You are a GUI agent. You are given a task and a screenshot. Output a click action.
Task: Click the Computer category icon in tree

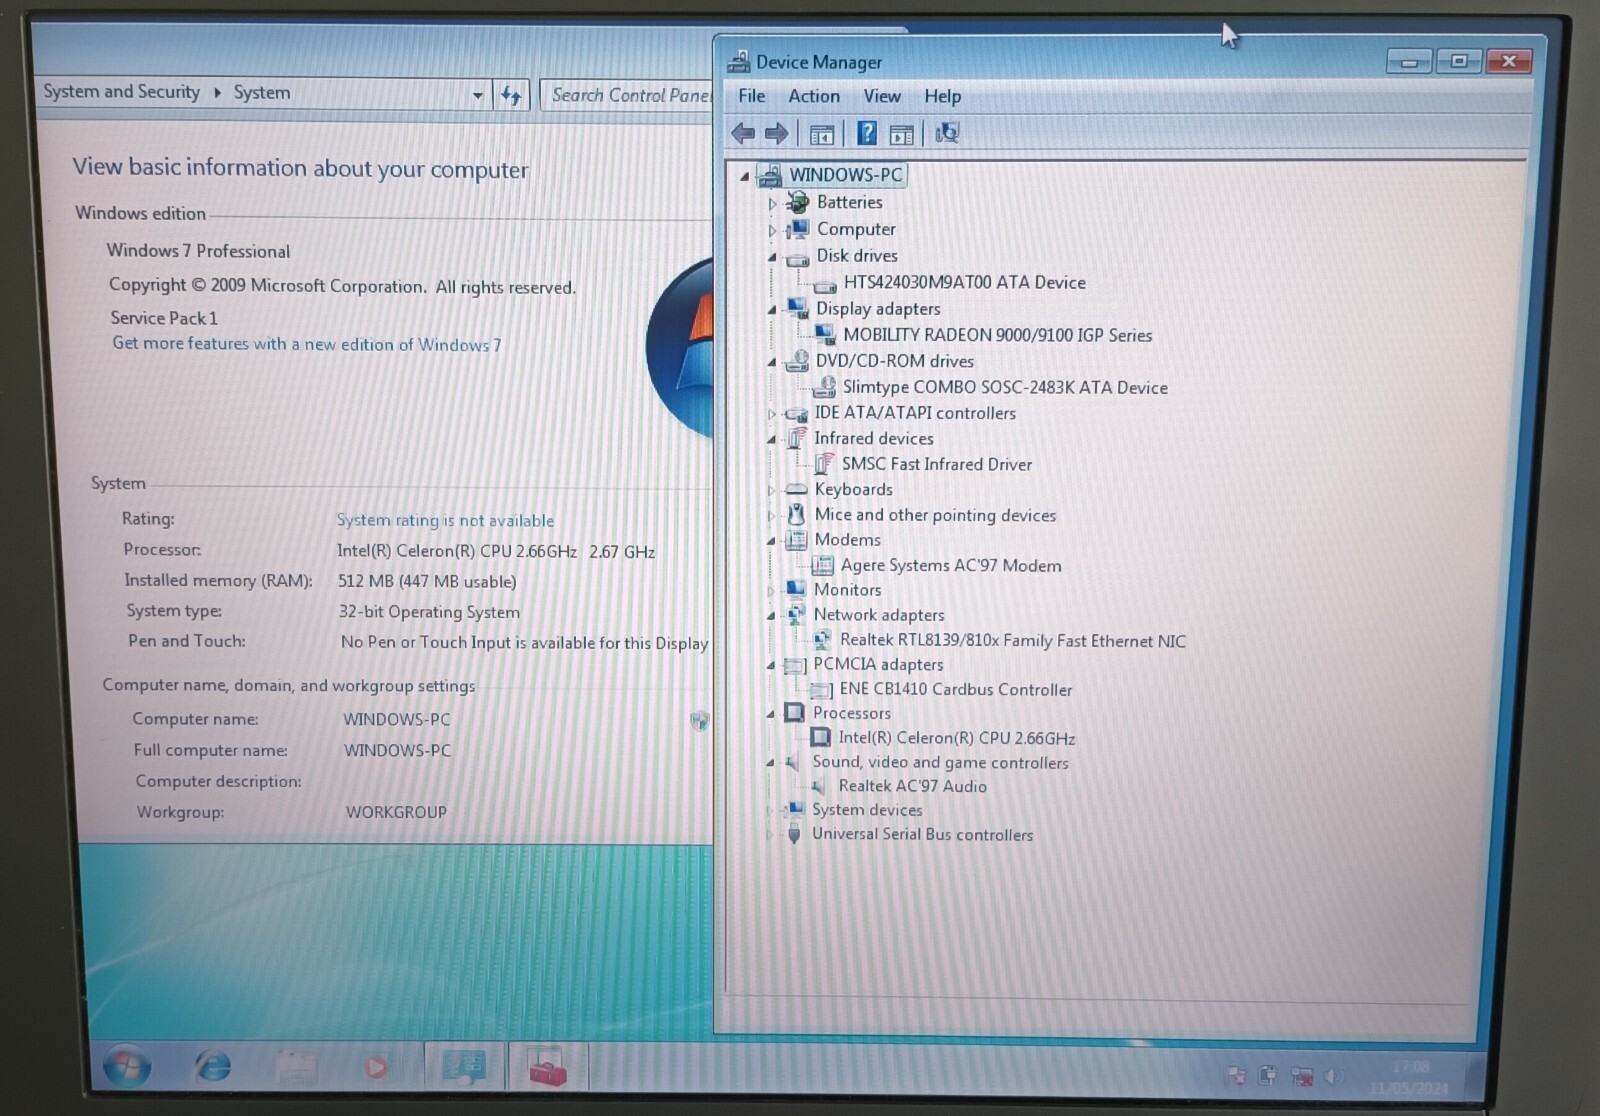(x=797, y=230)
